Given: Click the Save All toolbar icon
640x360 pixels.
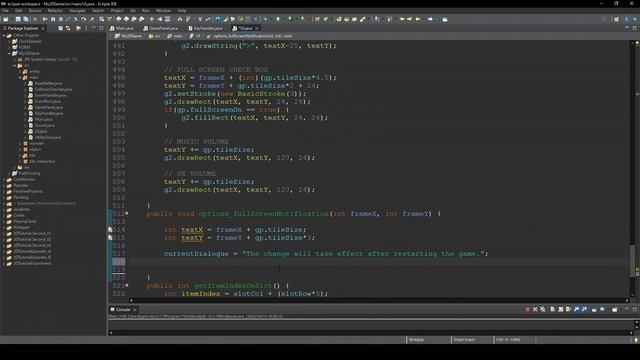Looking at the screenshot, I should pos(26,19).
